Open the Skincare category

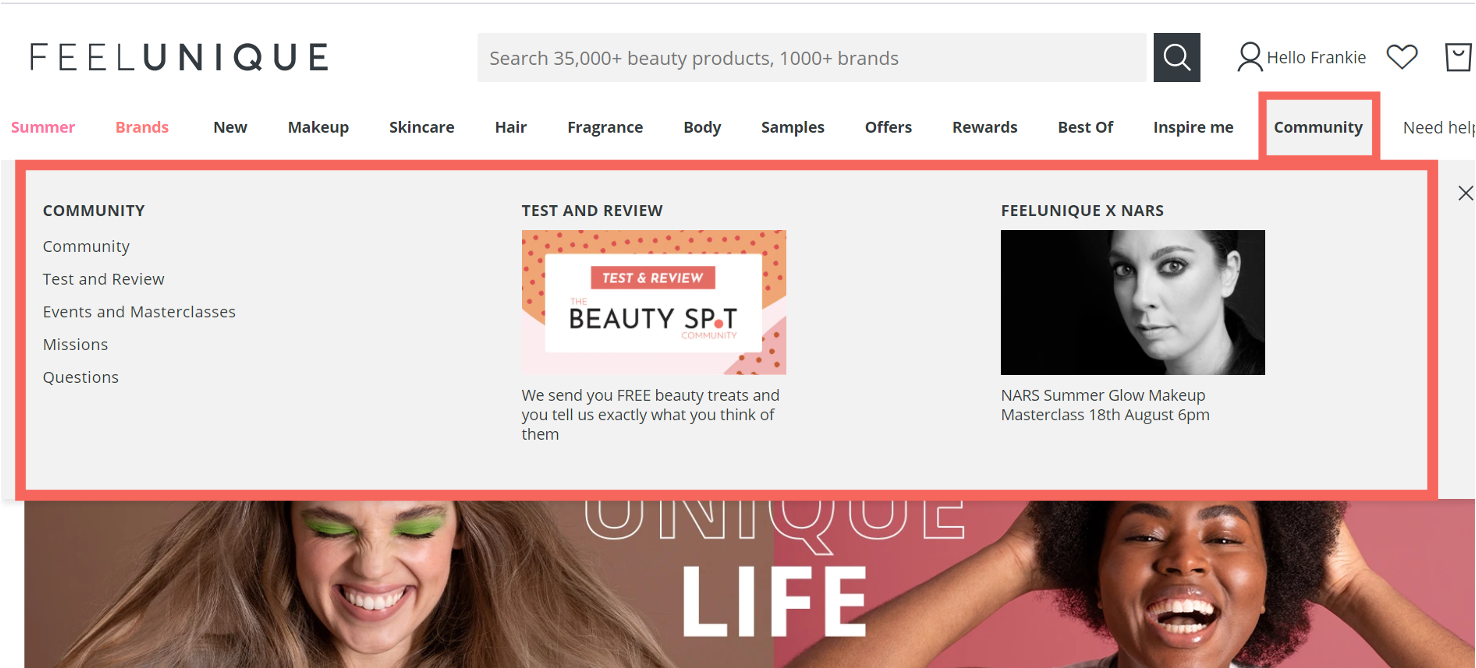(x=421, y=127)
